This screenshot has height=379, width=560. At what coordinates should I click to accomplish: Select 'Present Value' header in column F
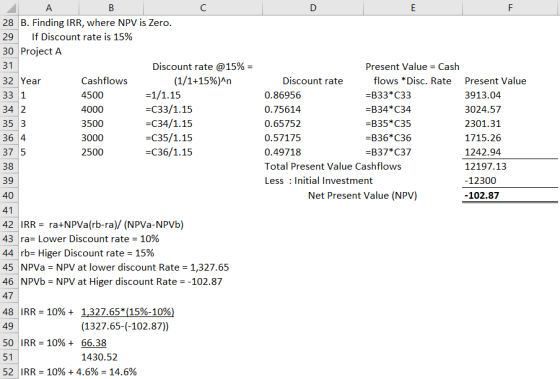click(495, 81)
